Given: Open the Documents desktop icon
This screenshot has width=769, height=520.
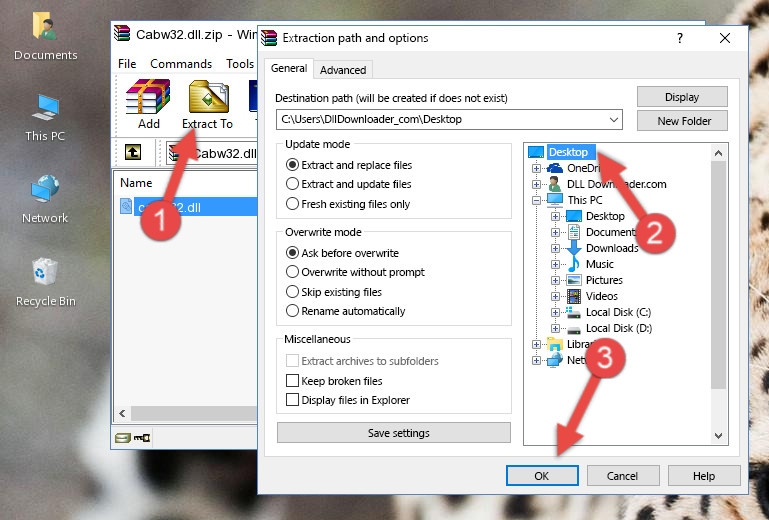Looking at the screenshot, I should pyautogui.click(x=46, y=36).
